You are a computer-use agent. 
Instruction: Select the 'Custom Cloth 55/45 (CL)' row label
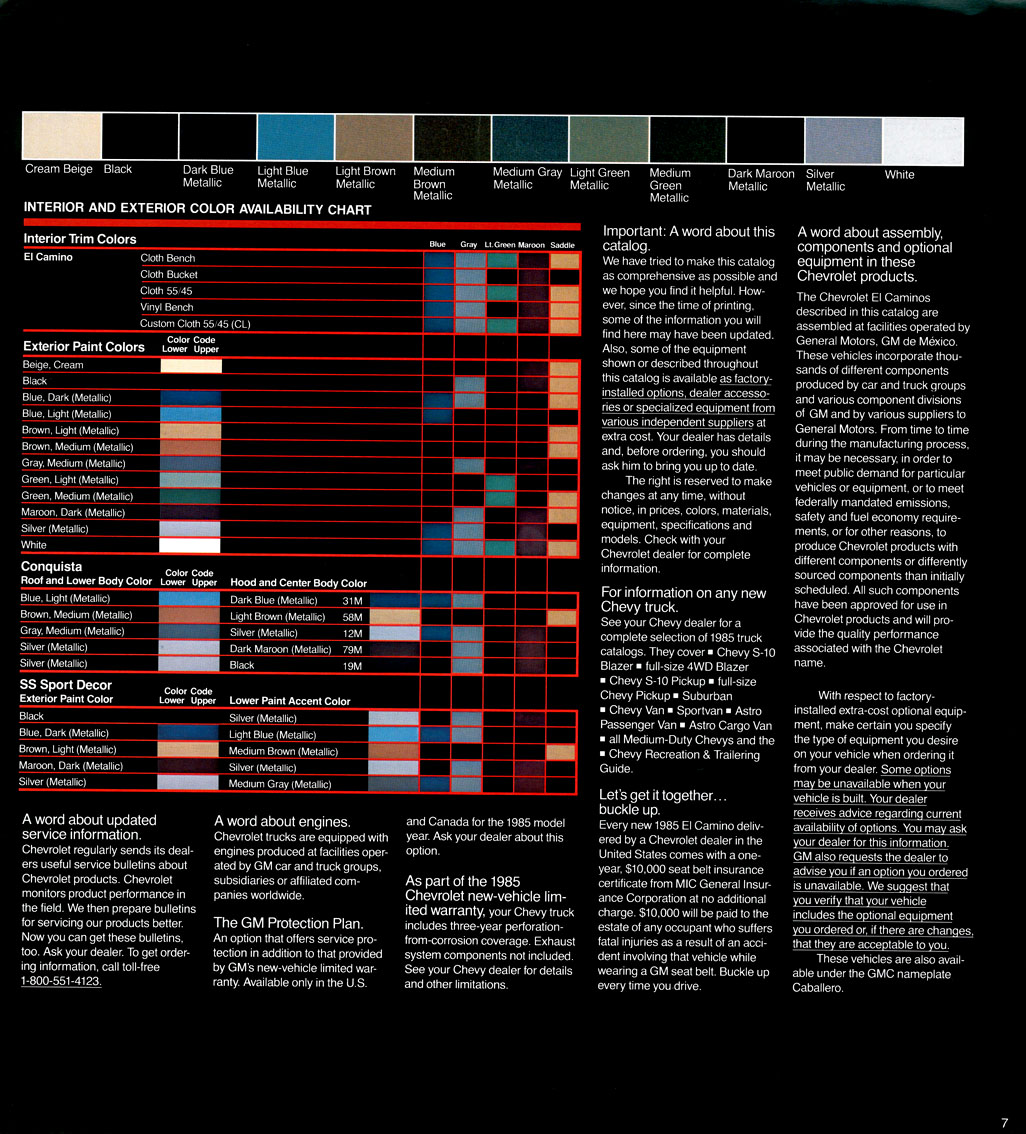point(195,324)
